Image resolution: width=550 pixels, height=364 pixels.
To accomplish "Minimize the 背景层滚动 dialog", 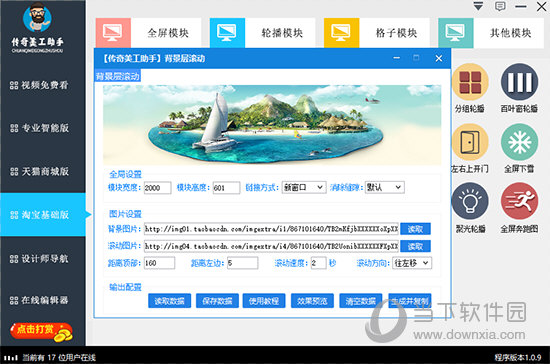I will (397, 58).
